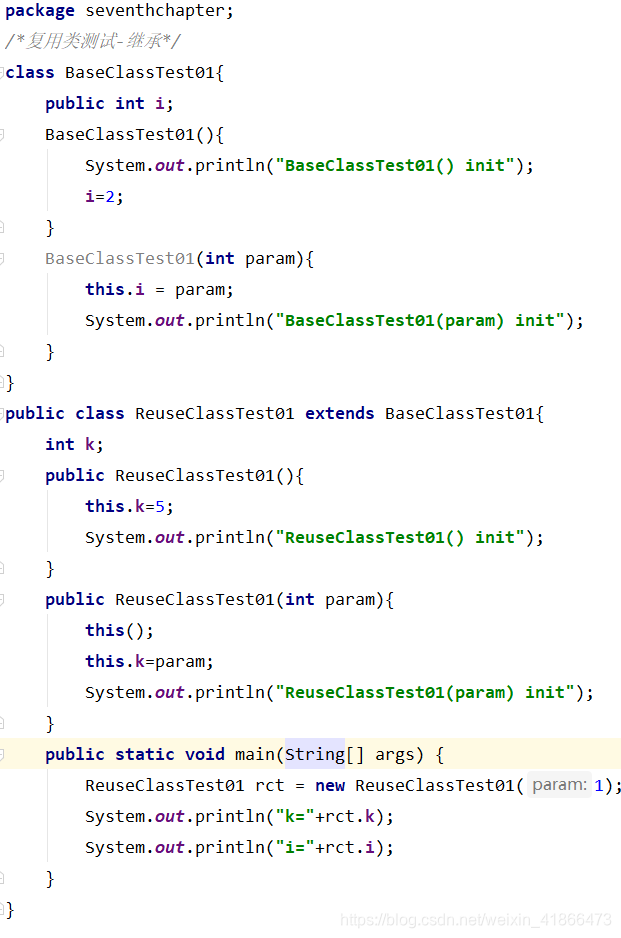
Task: Click the 'BaseClassTest01(){' no-arg constructor name
Action: [x=120, y=134]
